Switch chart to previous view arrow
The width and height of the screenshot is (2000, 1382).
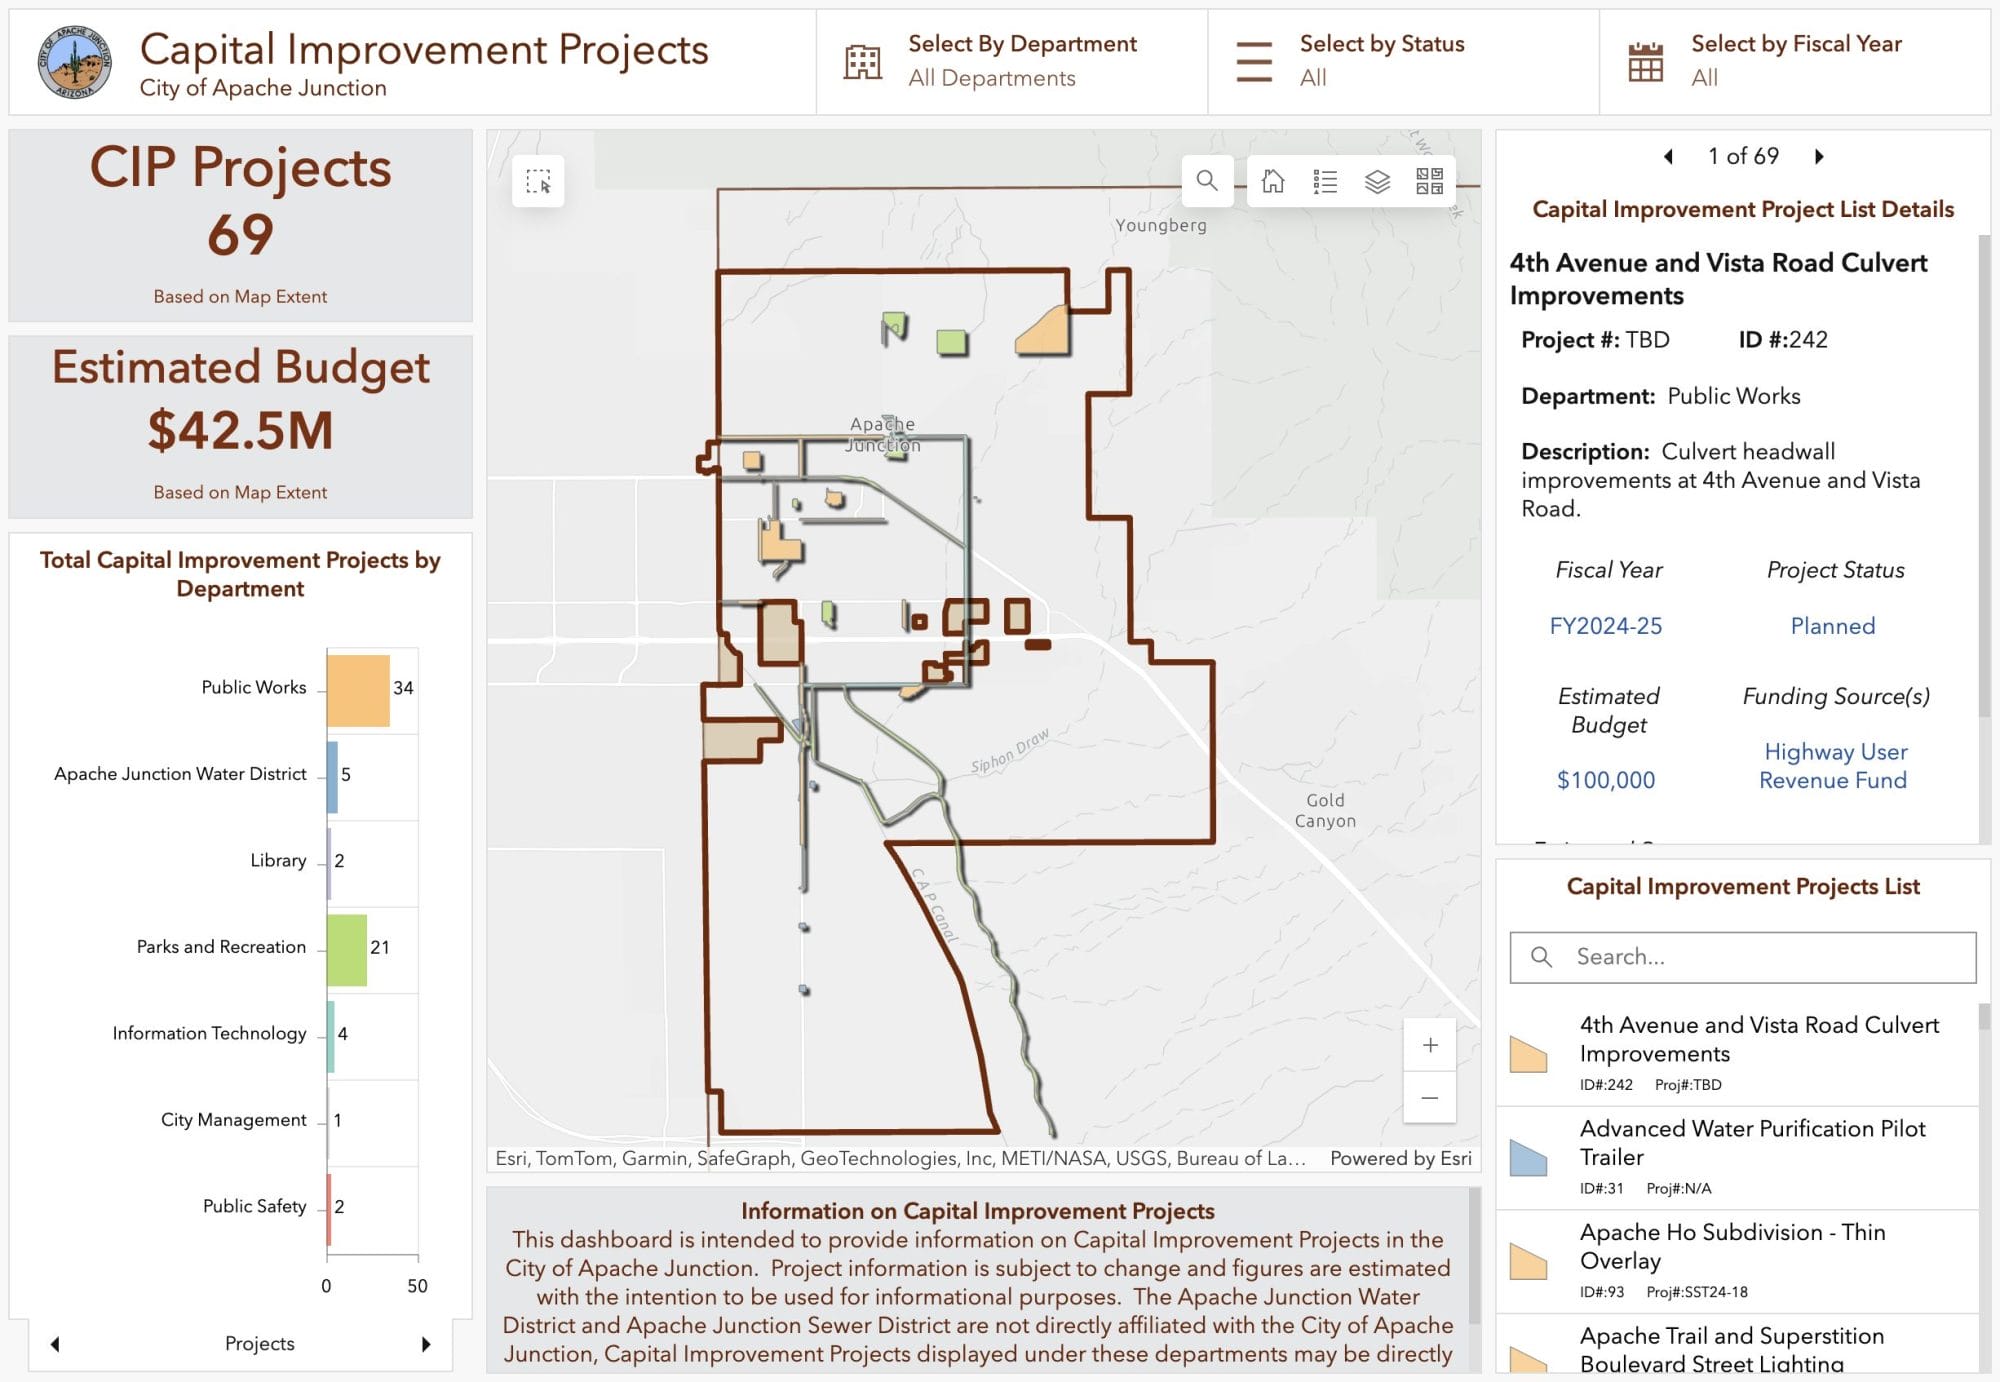tap(55, 1344)
